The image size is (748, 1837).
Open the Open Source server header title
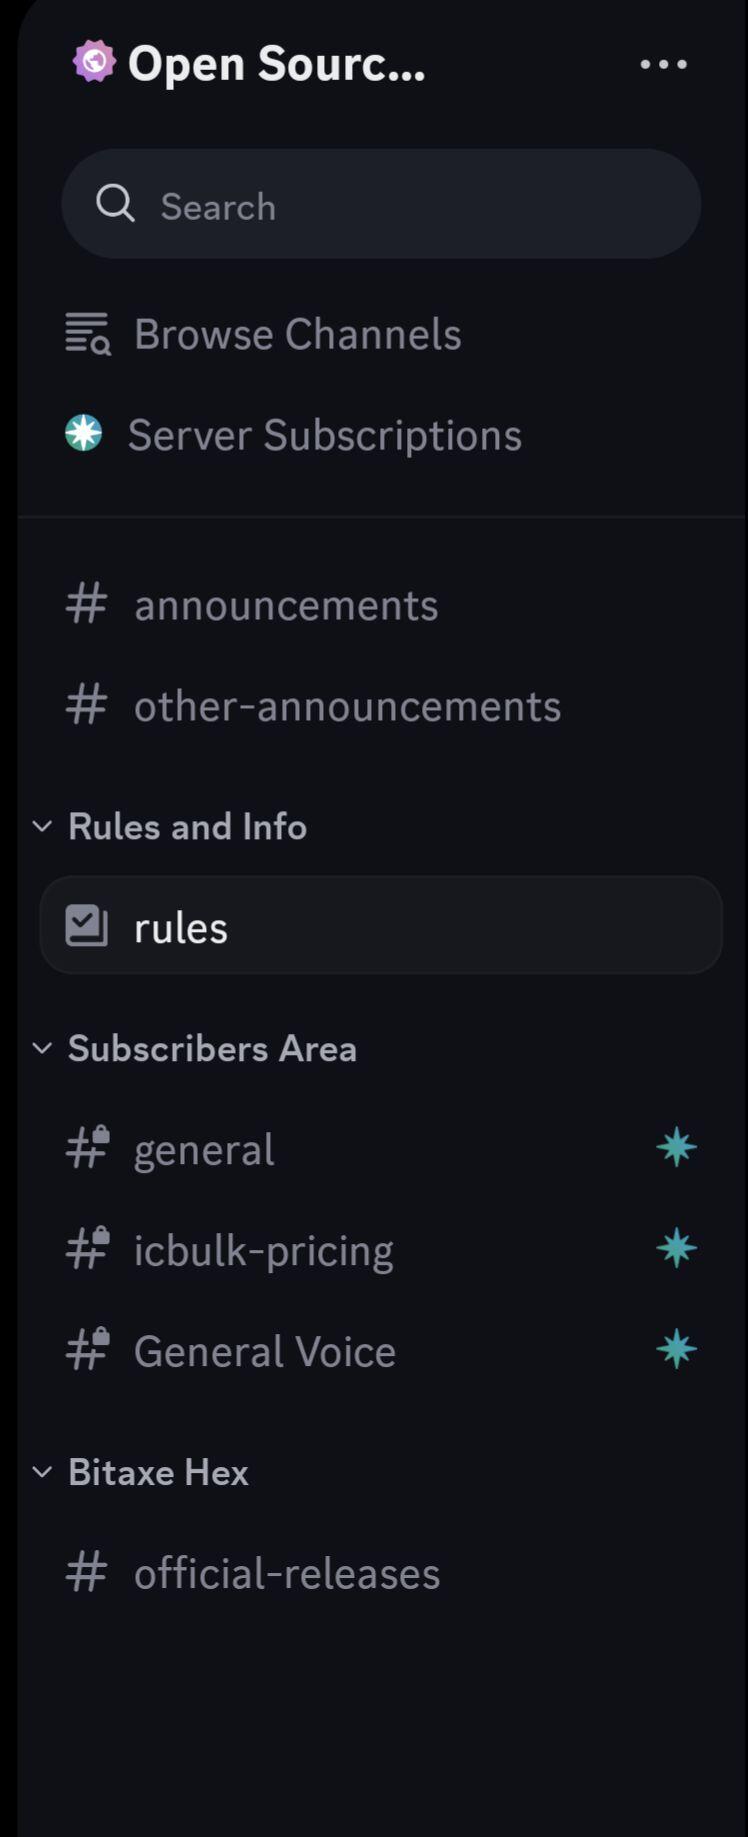(276, 63)
